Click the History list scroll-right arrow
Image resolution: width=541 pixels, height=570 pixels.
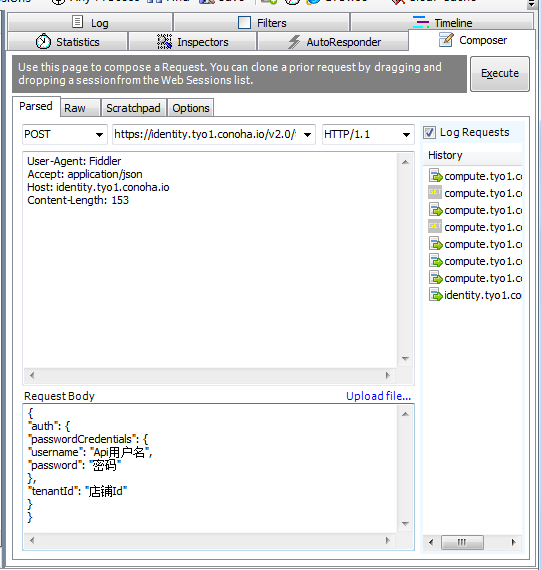point(513,542)
